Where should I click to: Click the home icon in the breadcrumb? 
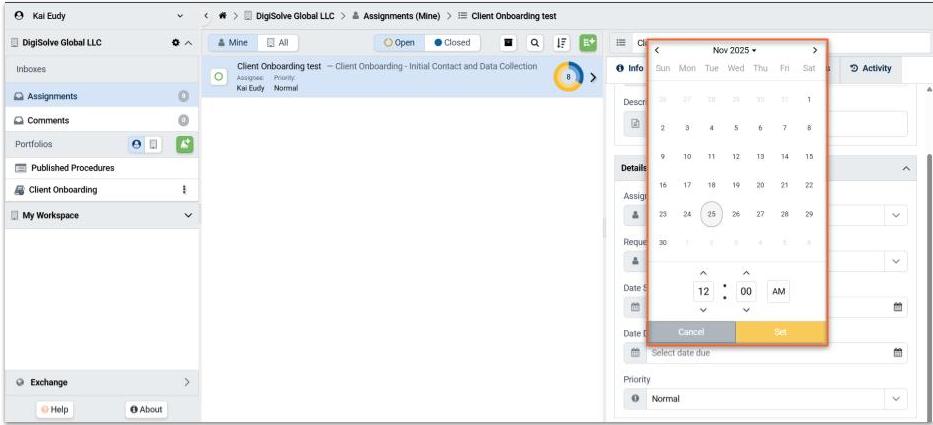(223, 16)
